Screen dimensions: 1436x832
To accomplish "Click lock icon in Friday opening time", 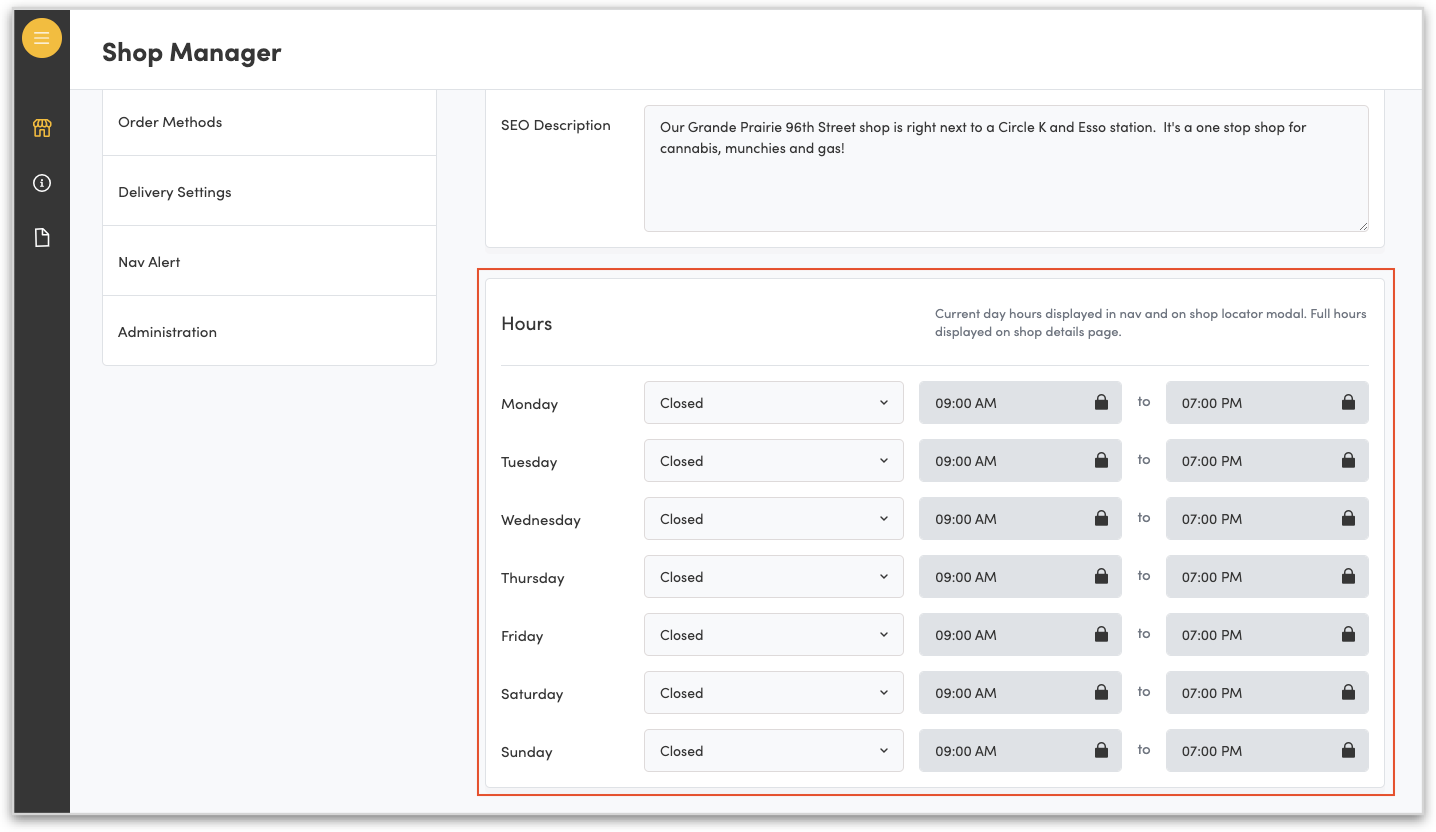I will click(1101, 634).
